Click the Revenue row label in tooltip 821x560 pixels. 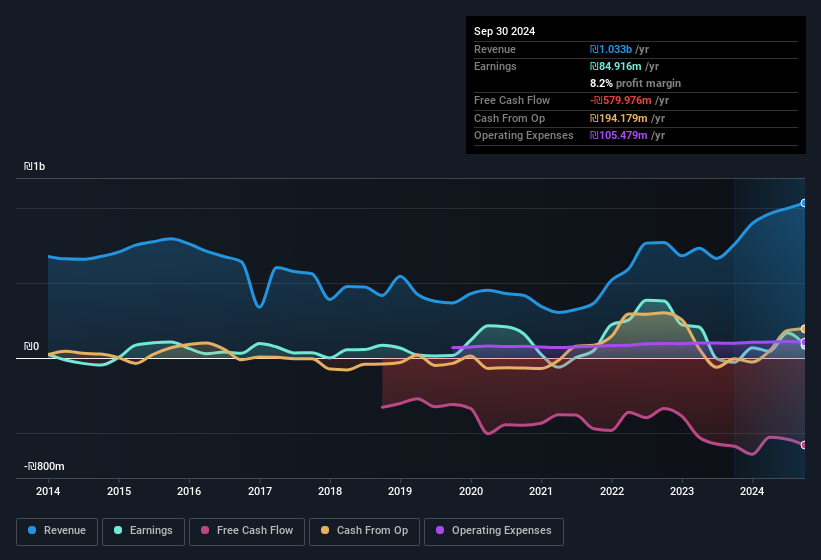(495, 49)
